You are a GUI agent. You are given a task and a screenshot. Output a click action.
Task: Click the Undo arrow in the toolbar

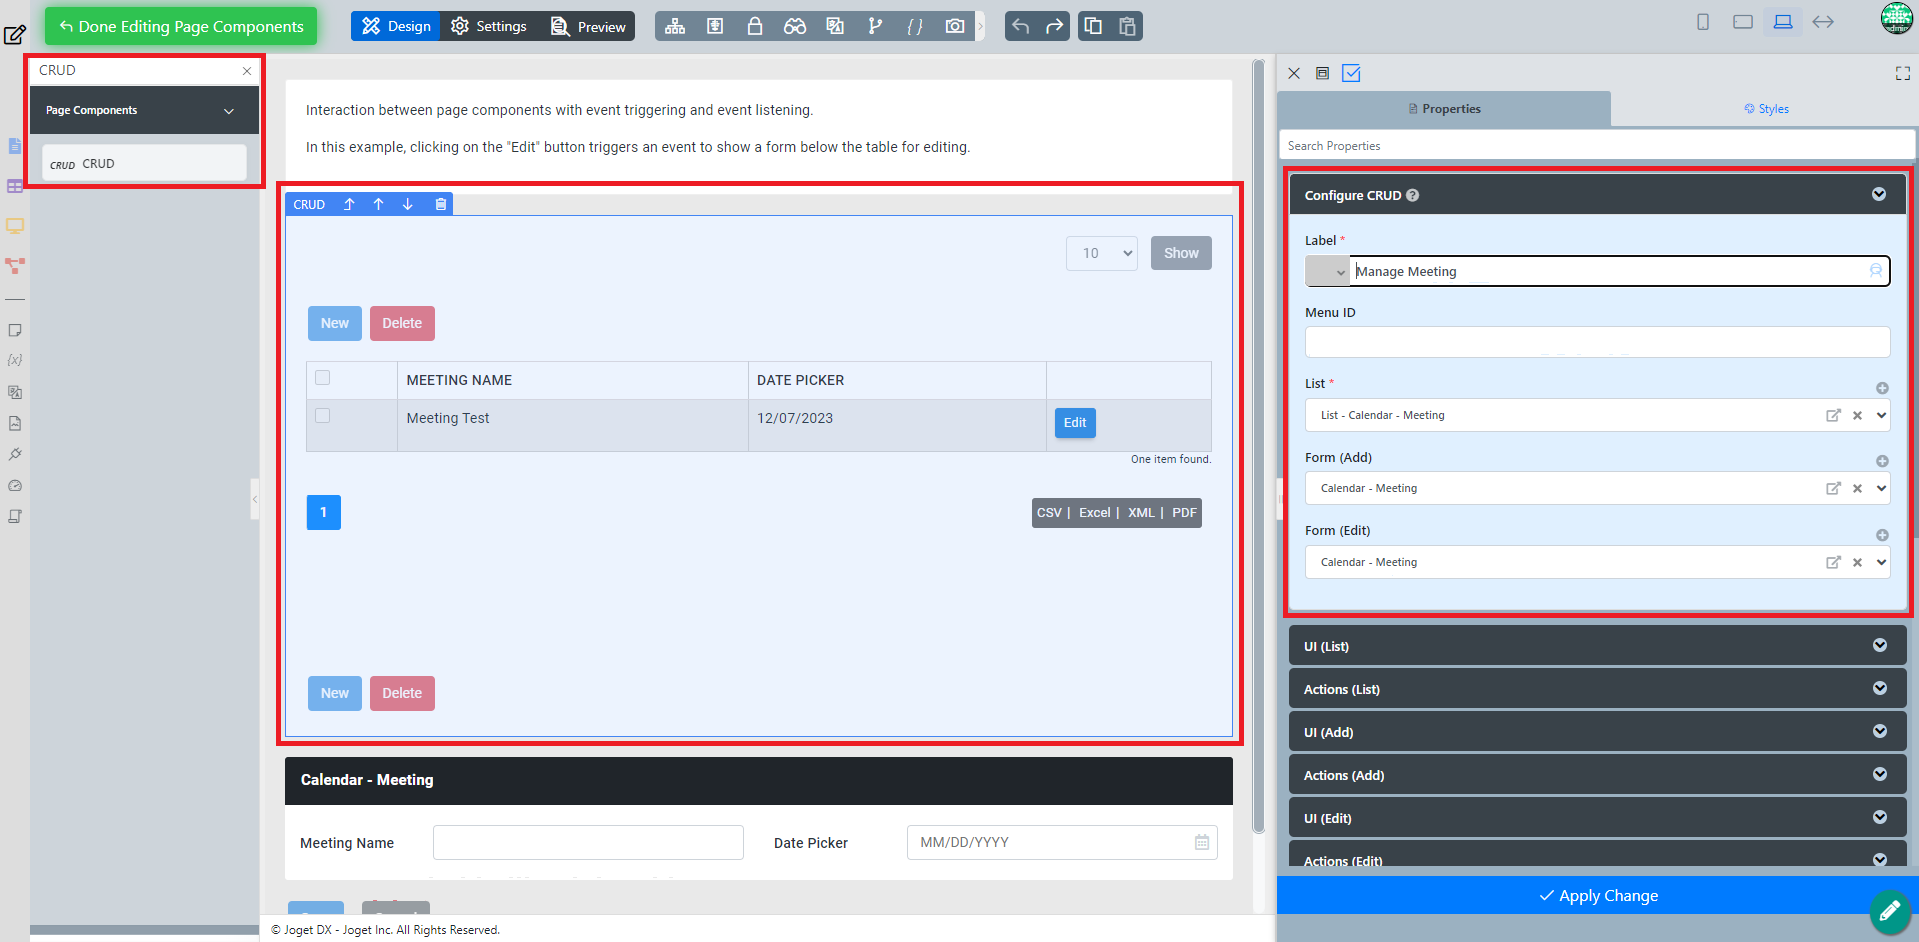(1020, 26)
